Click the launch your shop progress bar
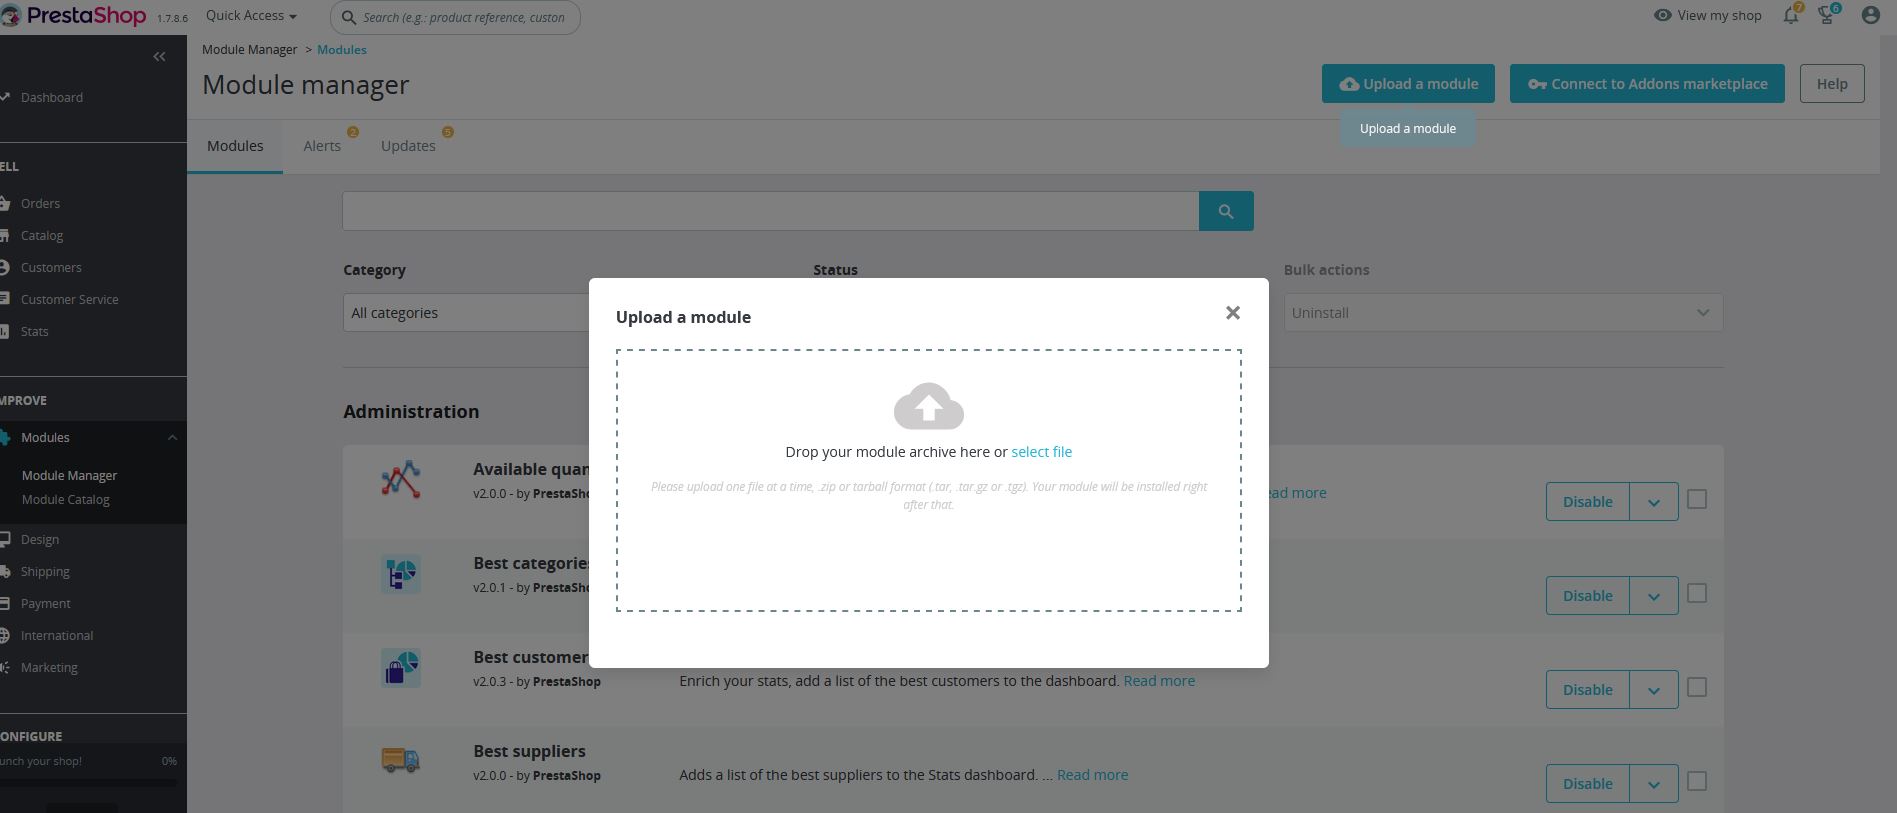Image resolution: width=1897 pixels, height=813 pixels. [x=89, y=782]
